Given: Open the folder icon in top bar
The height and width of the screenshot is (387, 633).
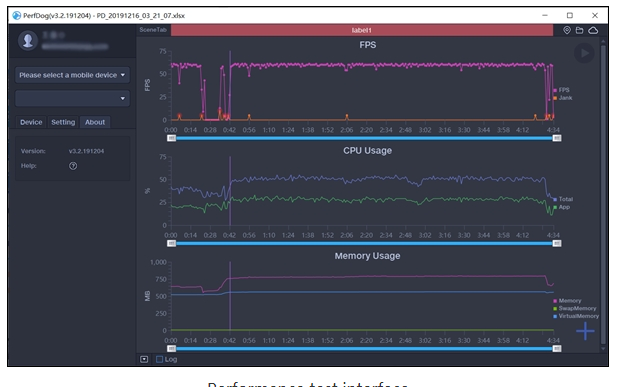Looking at the screenshot, I should pos(579,30).
